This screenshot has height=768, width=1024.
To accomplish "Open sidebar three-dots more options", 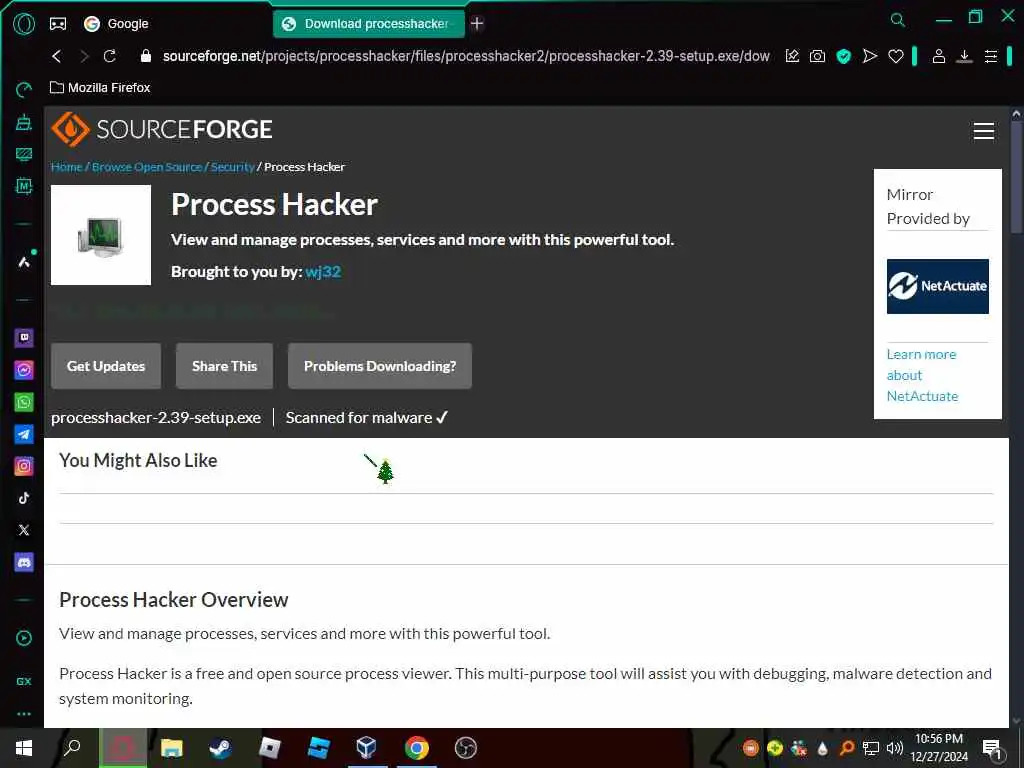I will tap(24, 714).
